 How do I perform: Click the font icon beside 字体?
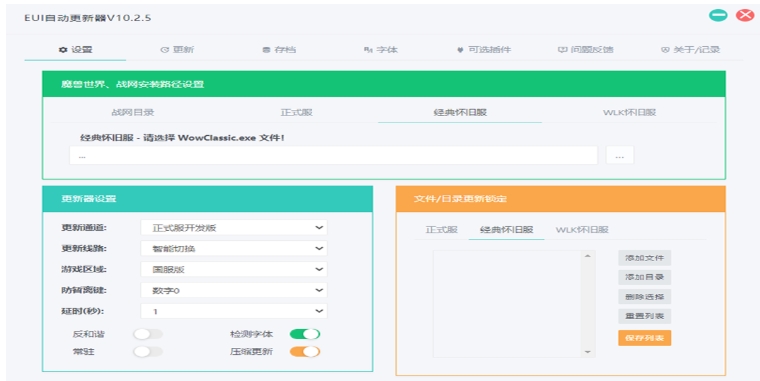[368, 49]
